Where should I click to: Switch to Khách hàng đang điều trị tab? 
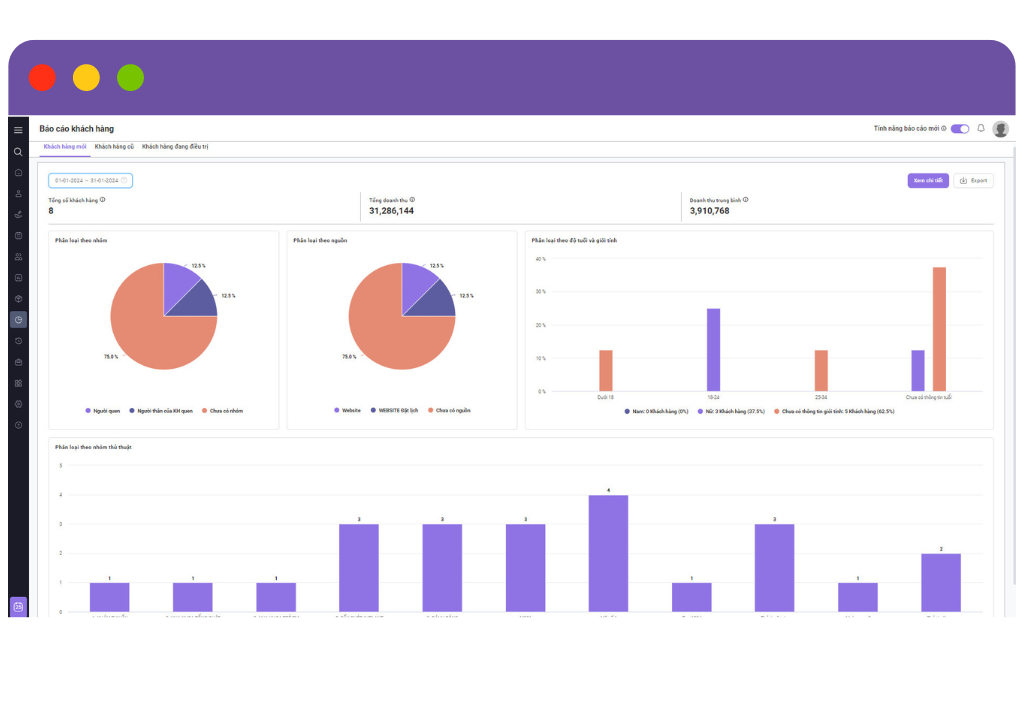click(175, 146)
